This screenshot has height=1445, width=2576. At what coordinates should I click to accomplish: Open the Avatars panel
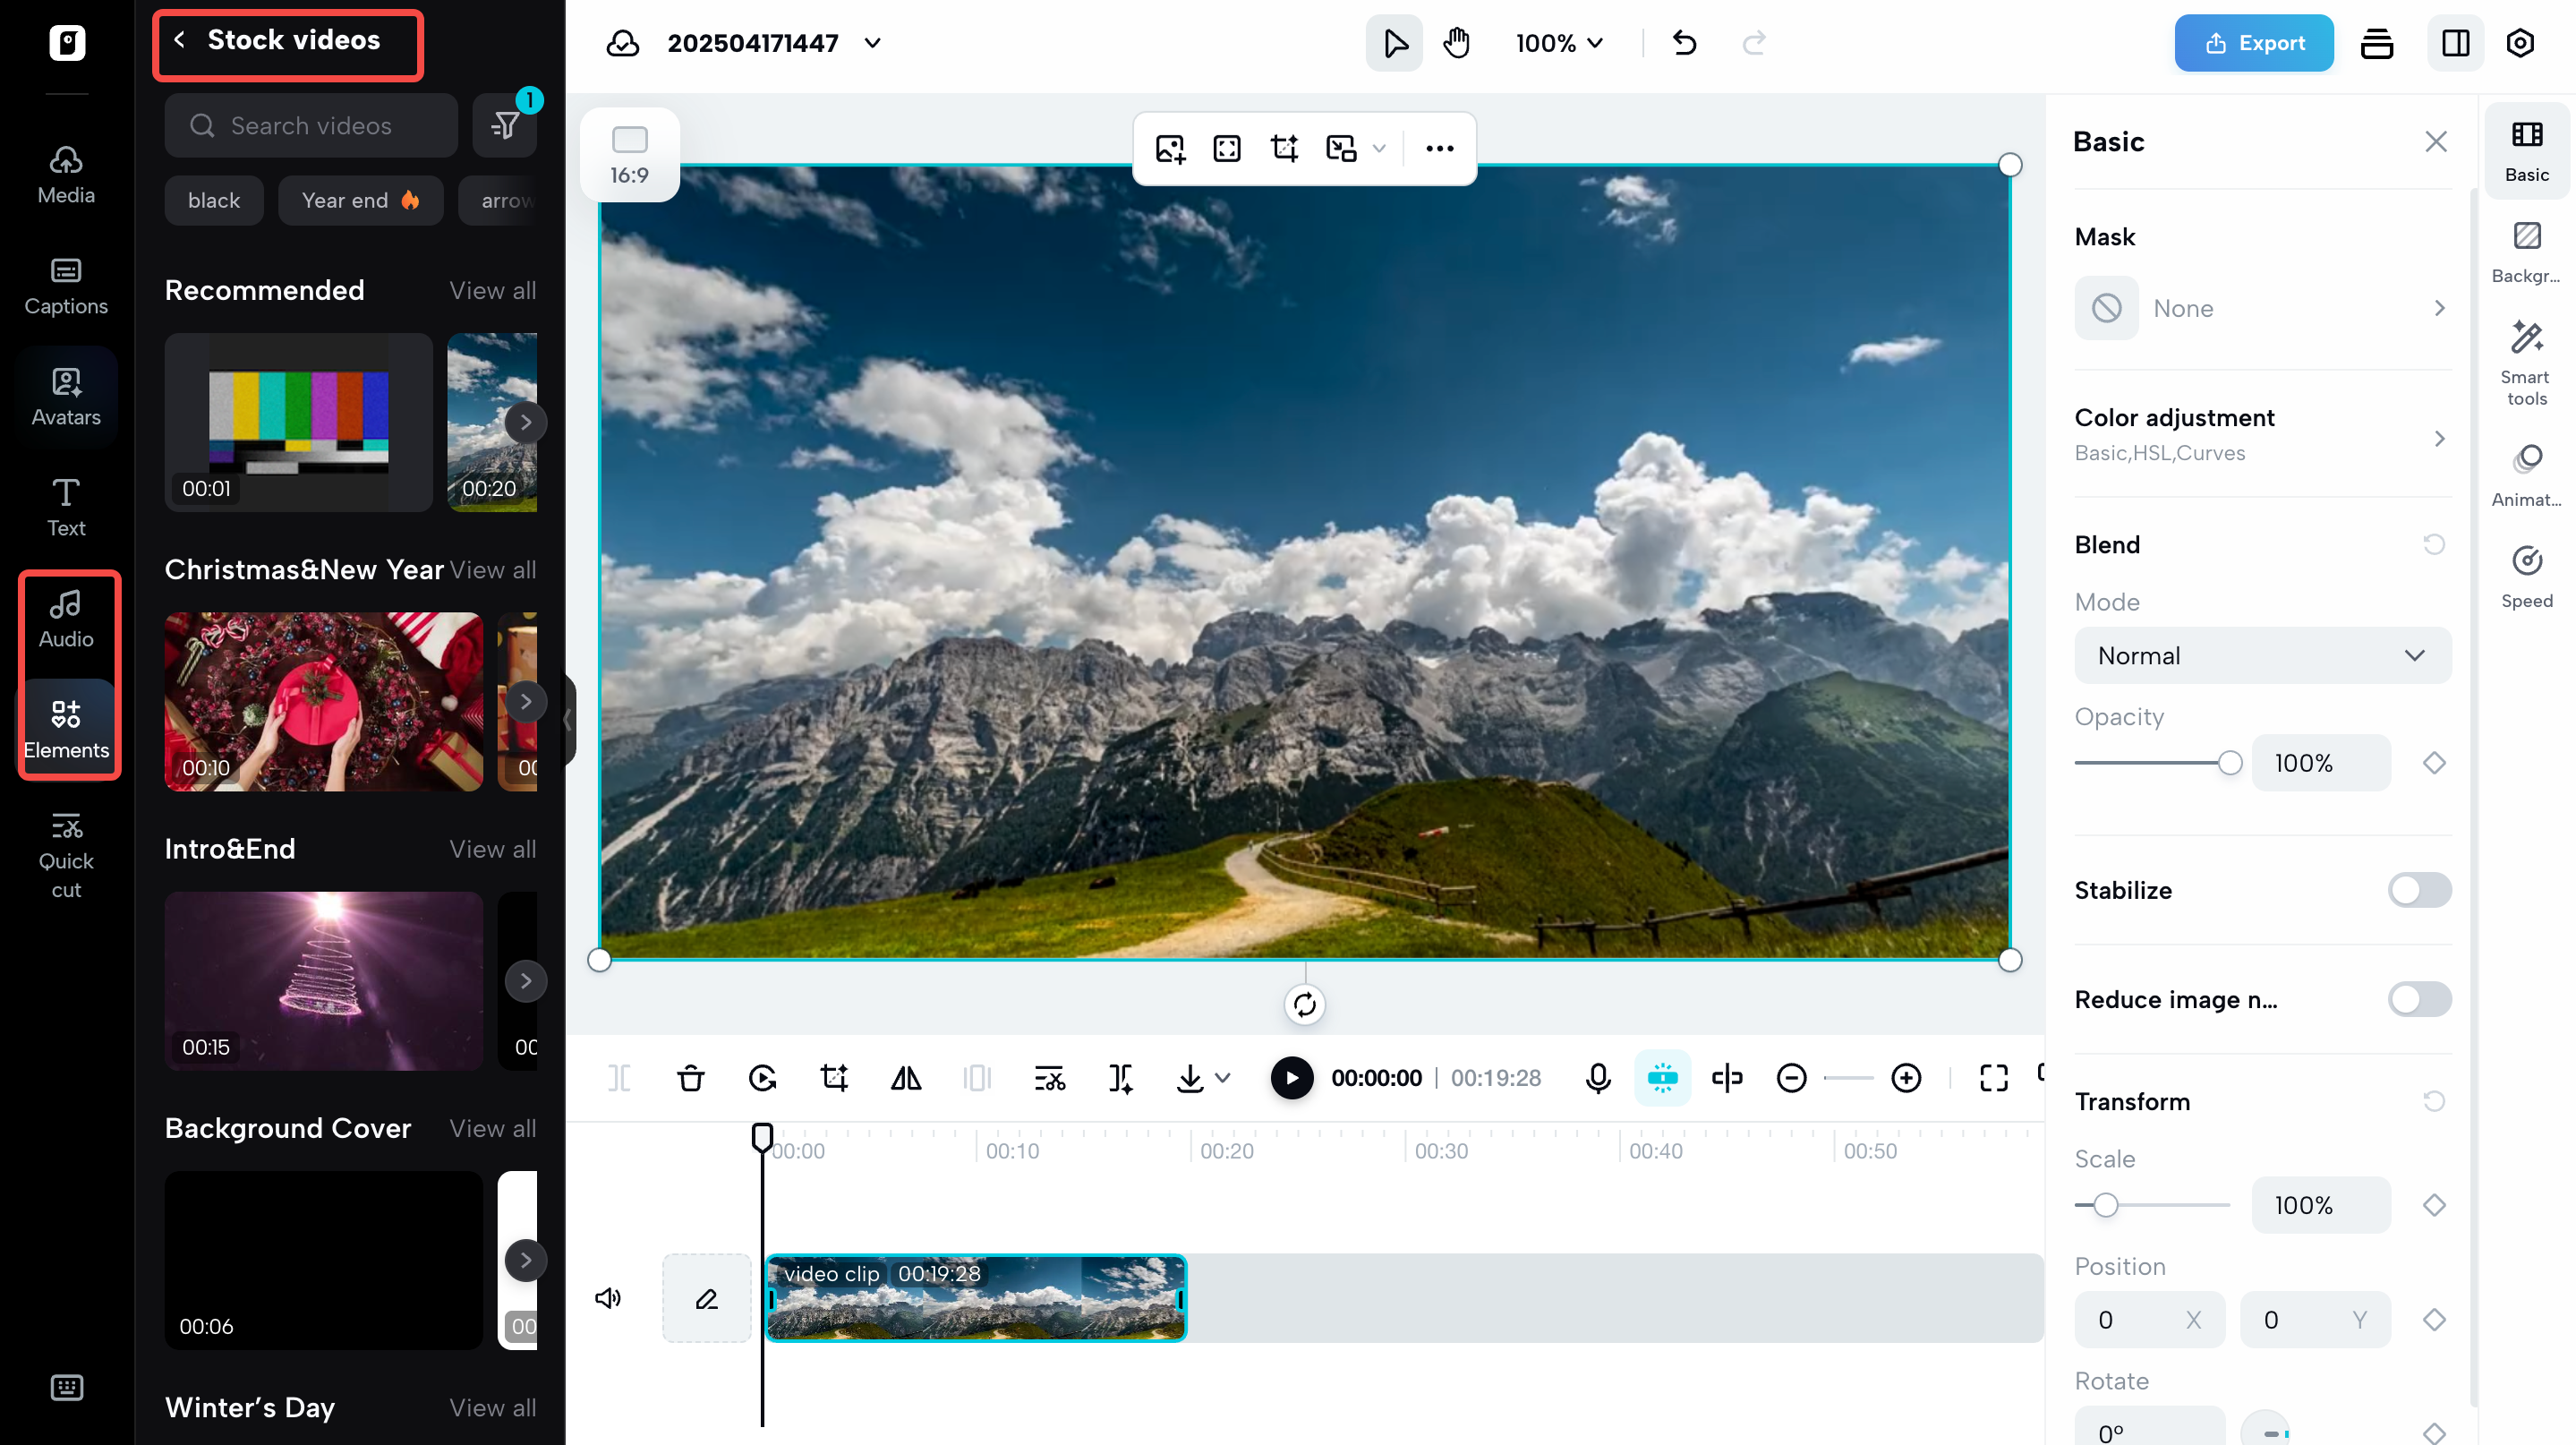(x=65, y=396)
